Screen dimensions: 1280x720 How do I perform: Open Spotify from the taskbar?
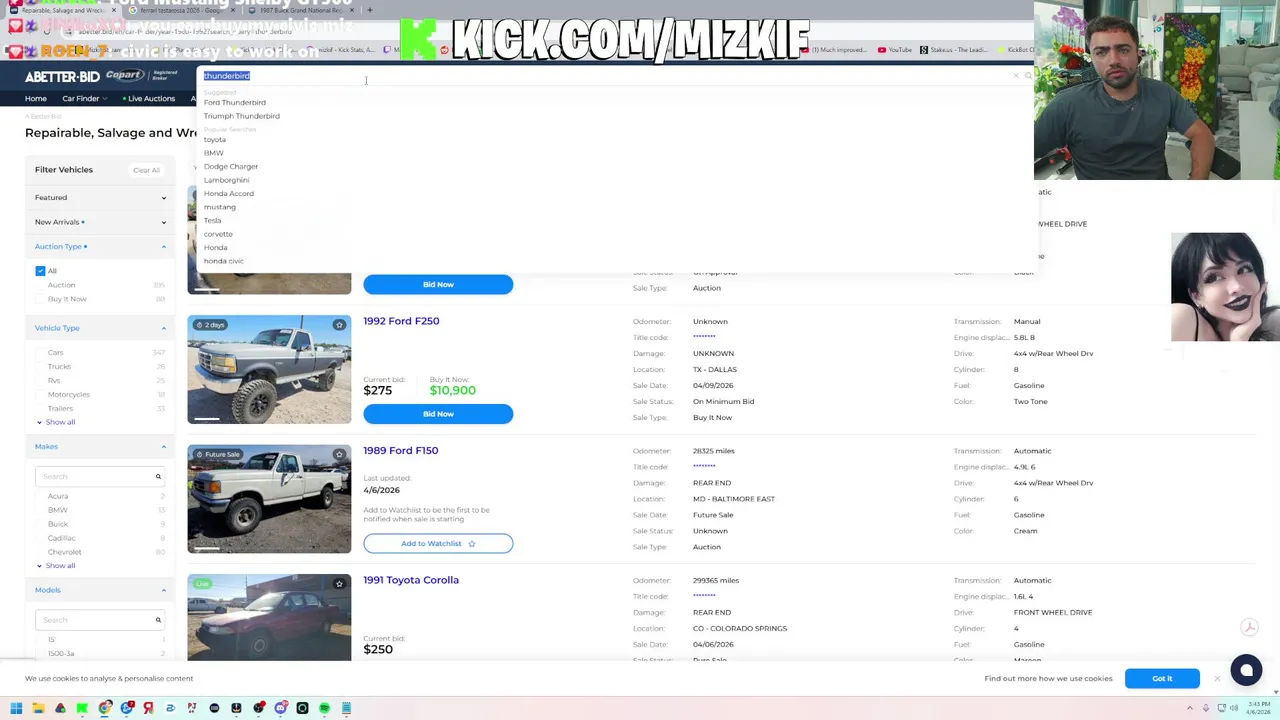[x=324, y=708]
